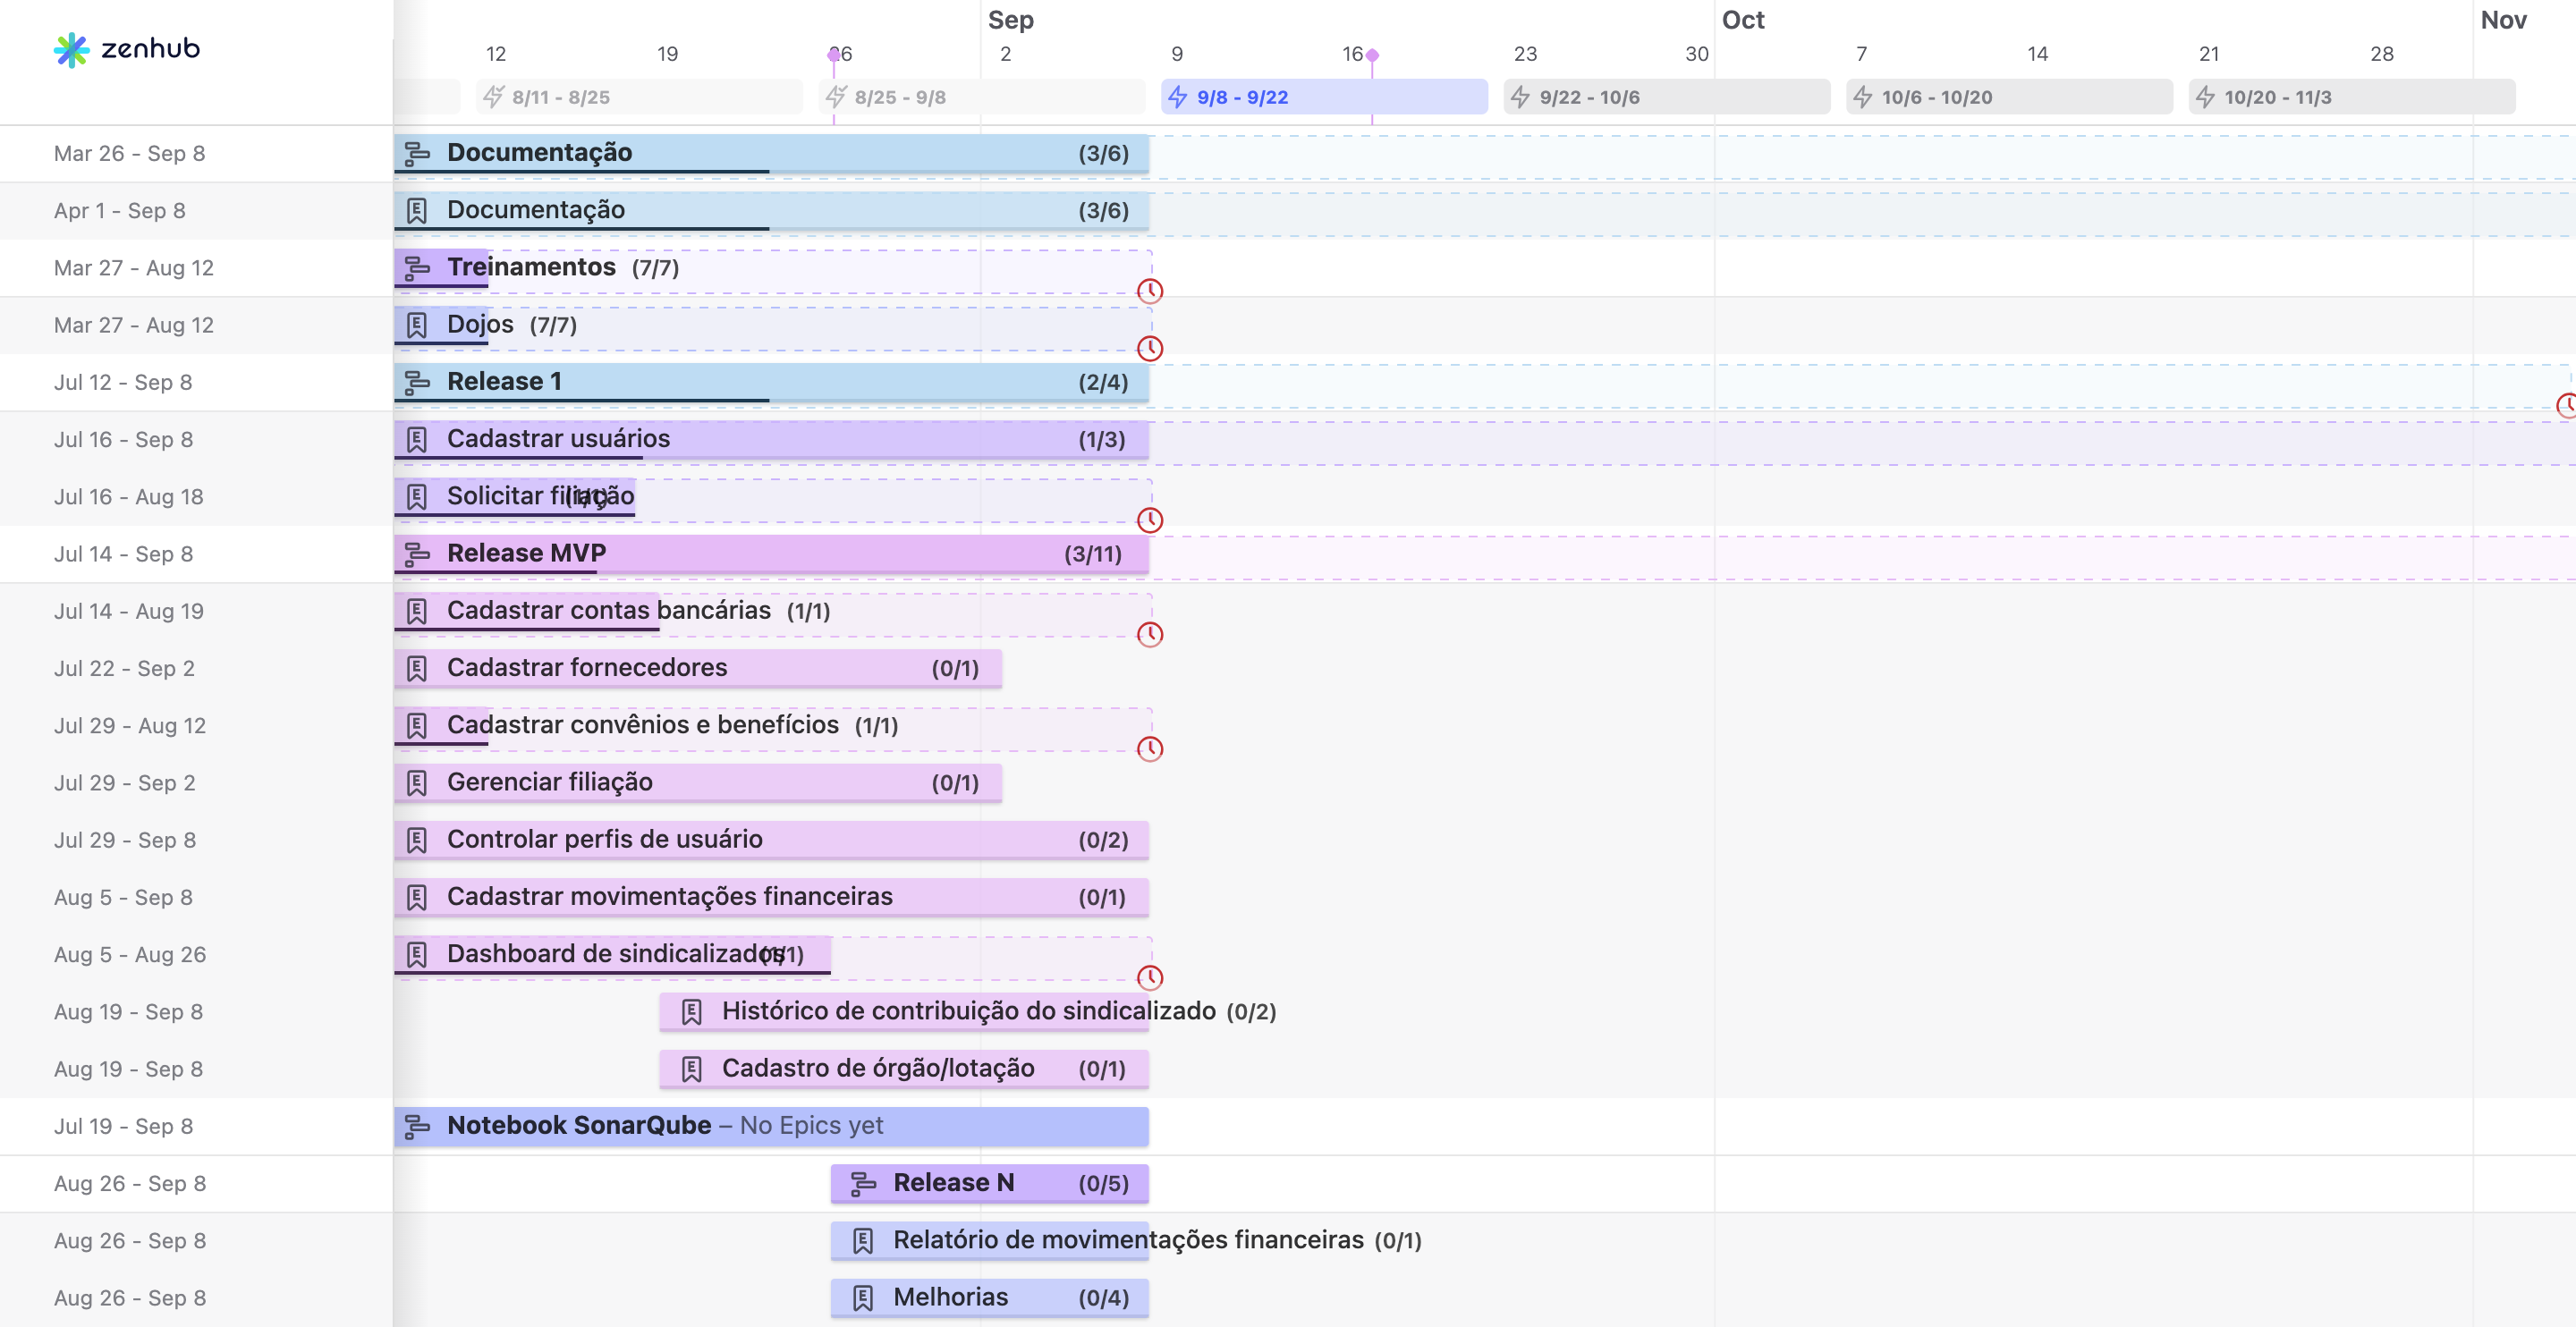Click the (2/4) count on Release 1
Viewport: 2576px width, 1327px height.
pos(1104,382)
